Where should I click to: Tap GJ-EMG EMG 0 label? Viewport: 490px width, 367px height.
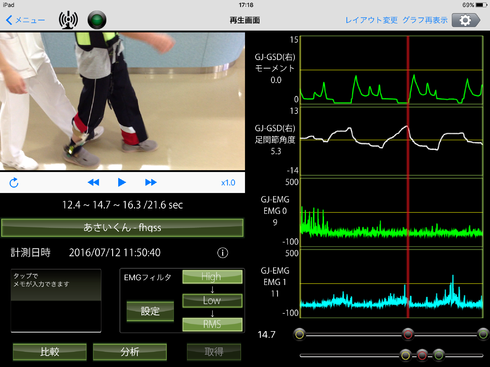pos(275,205)
